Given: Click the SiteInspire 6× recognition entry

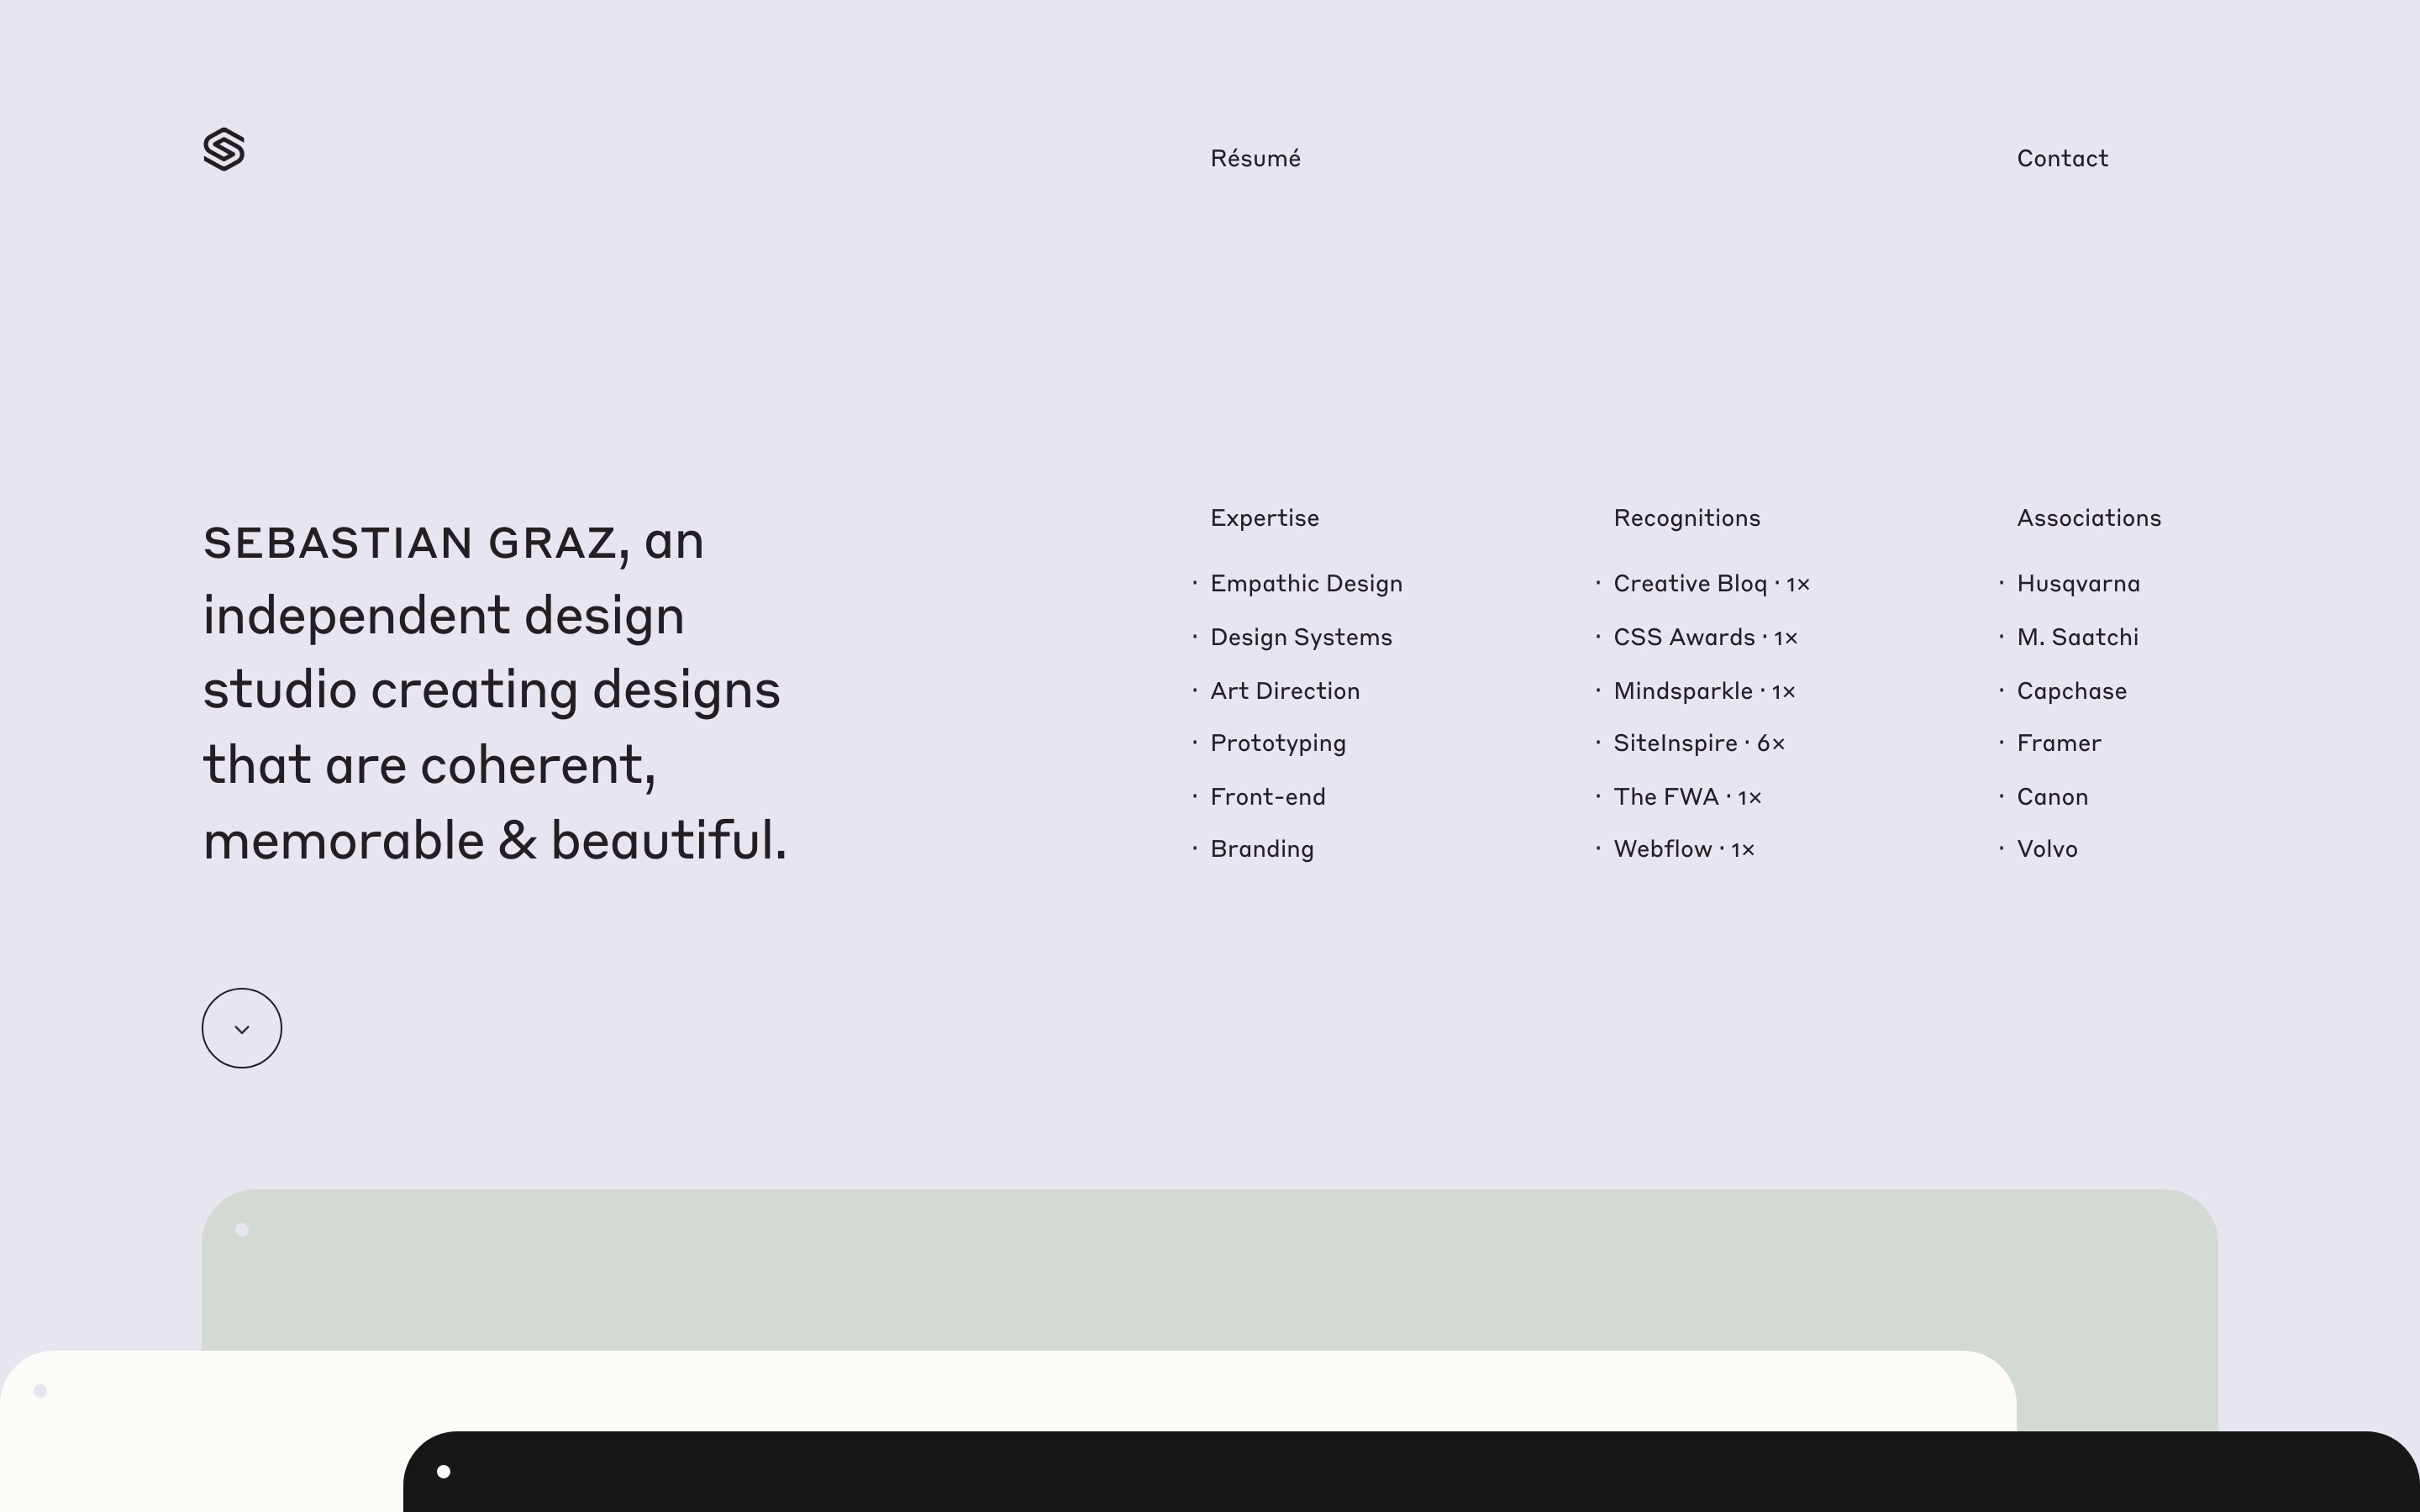Looking at the screenshot, I should (x=1698, y=744).
